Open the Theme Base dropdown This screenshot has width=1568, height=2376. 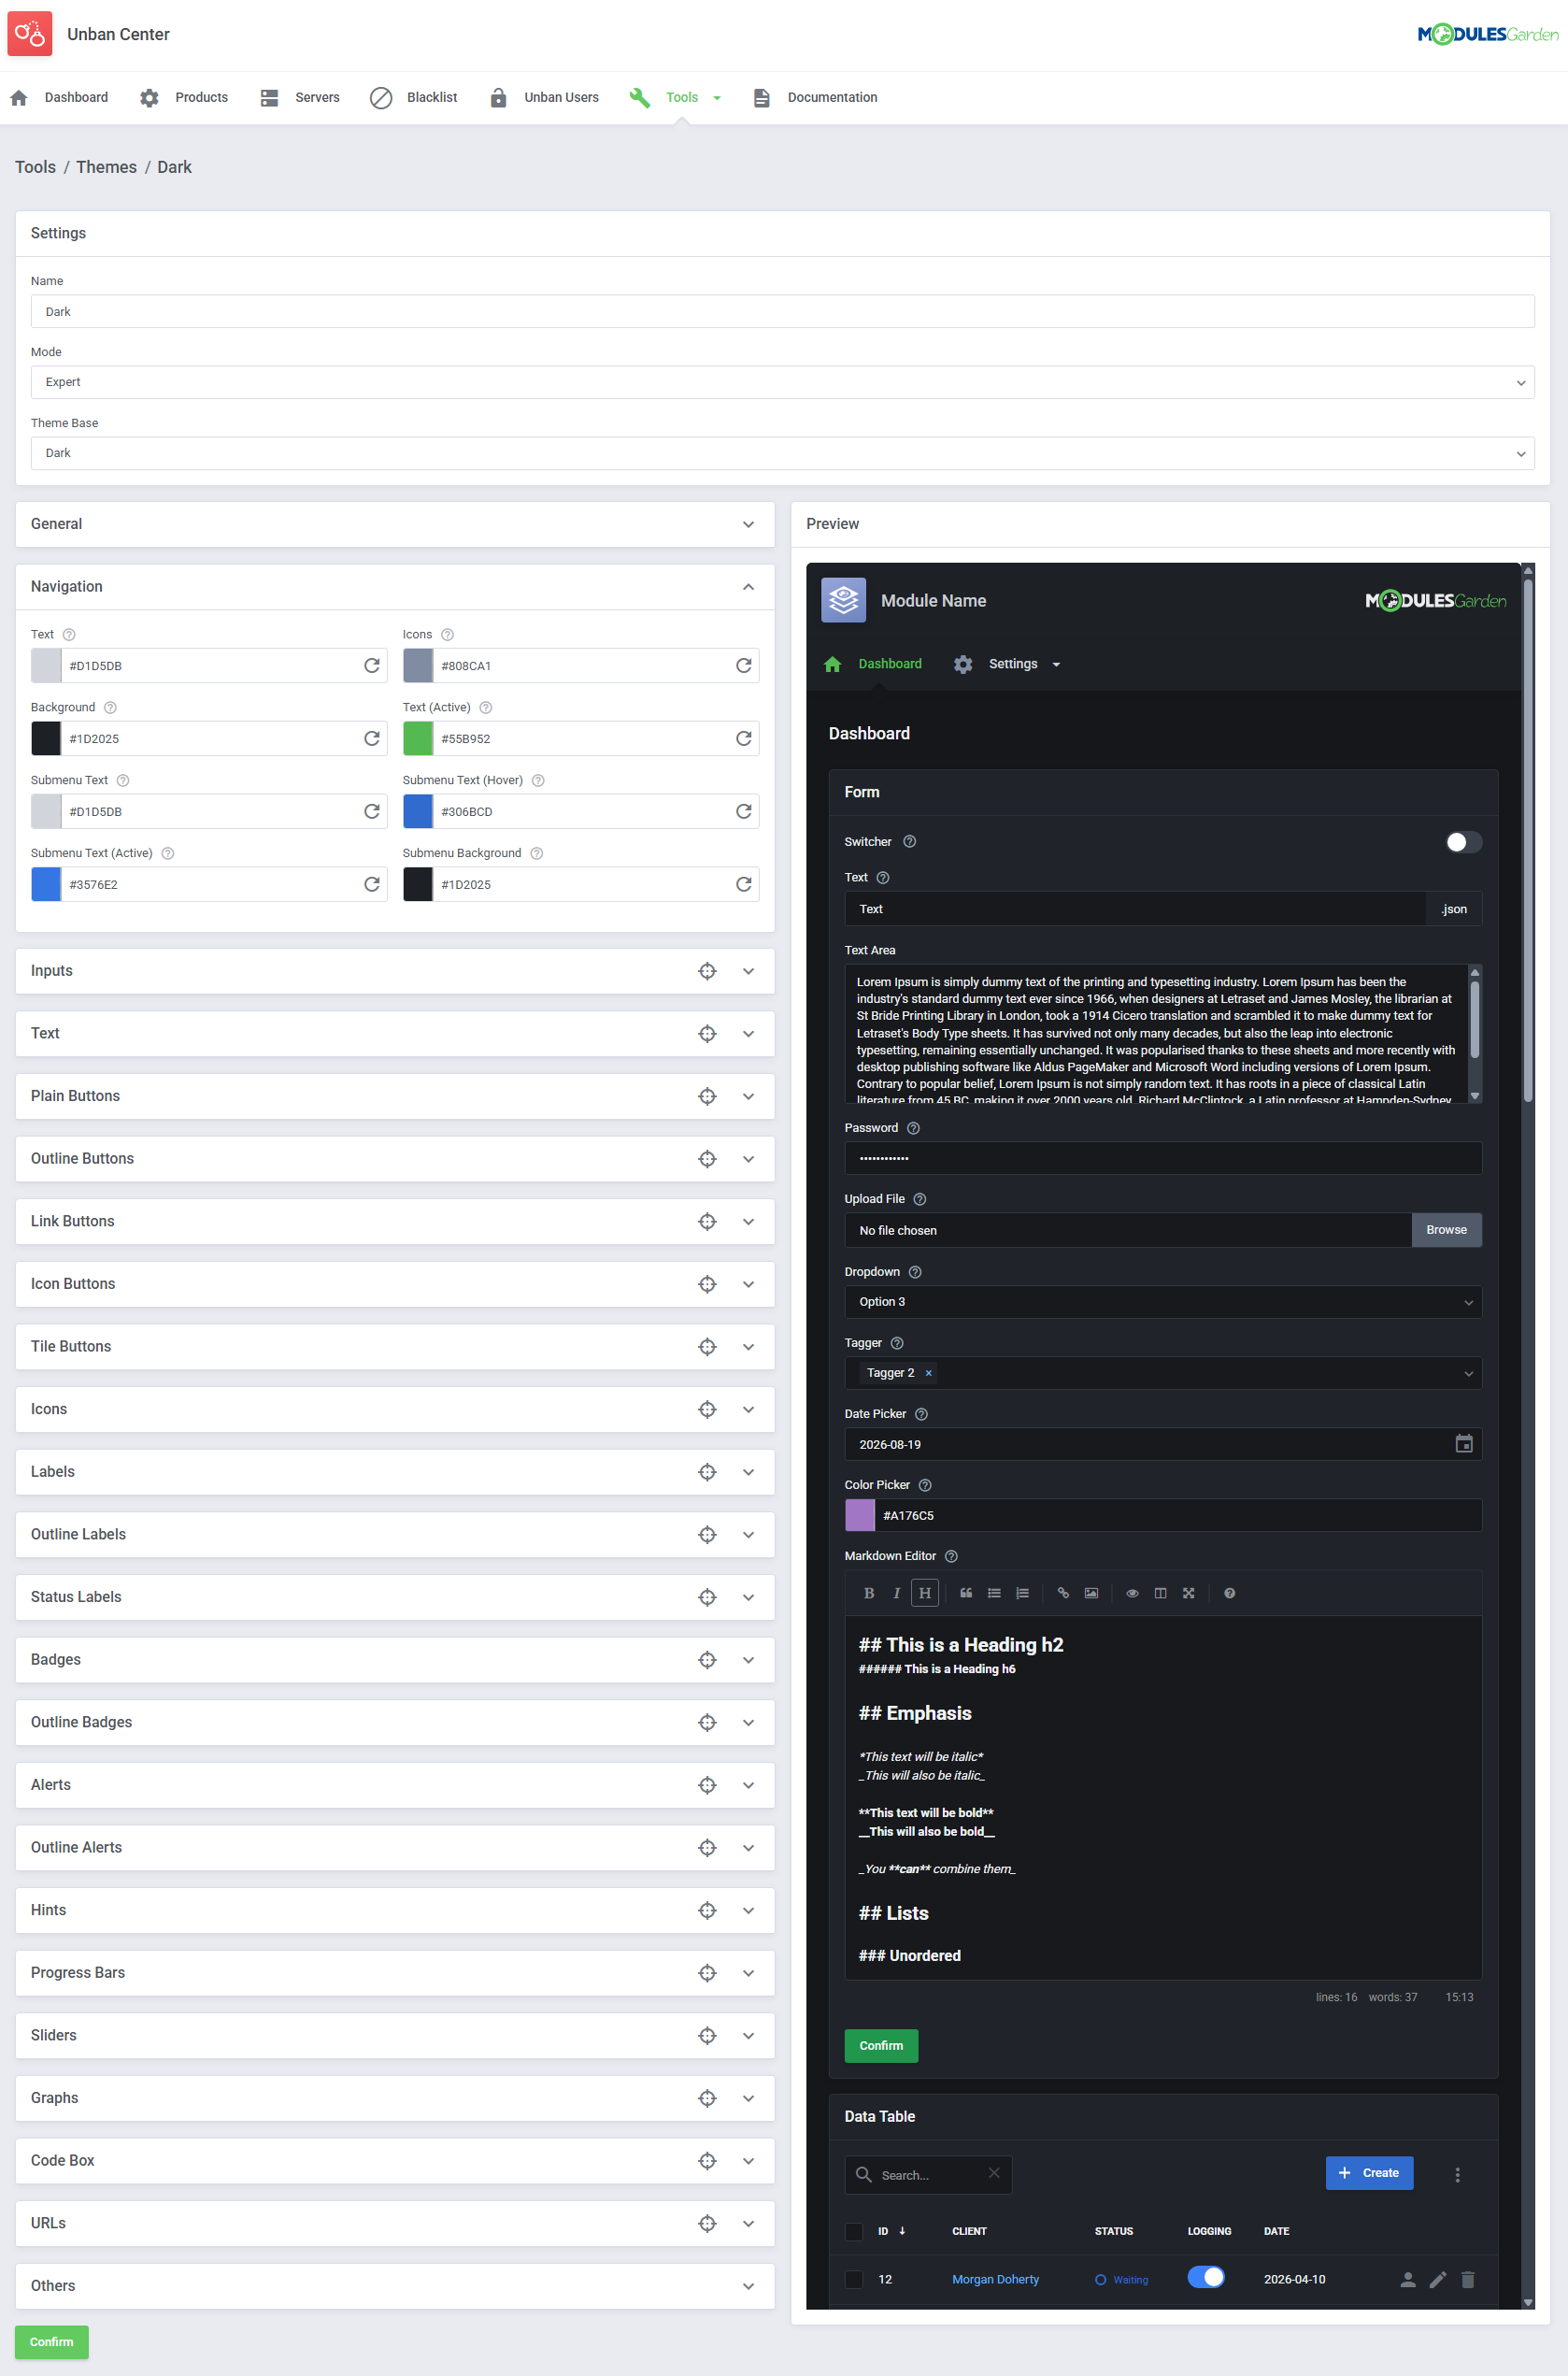782,453
